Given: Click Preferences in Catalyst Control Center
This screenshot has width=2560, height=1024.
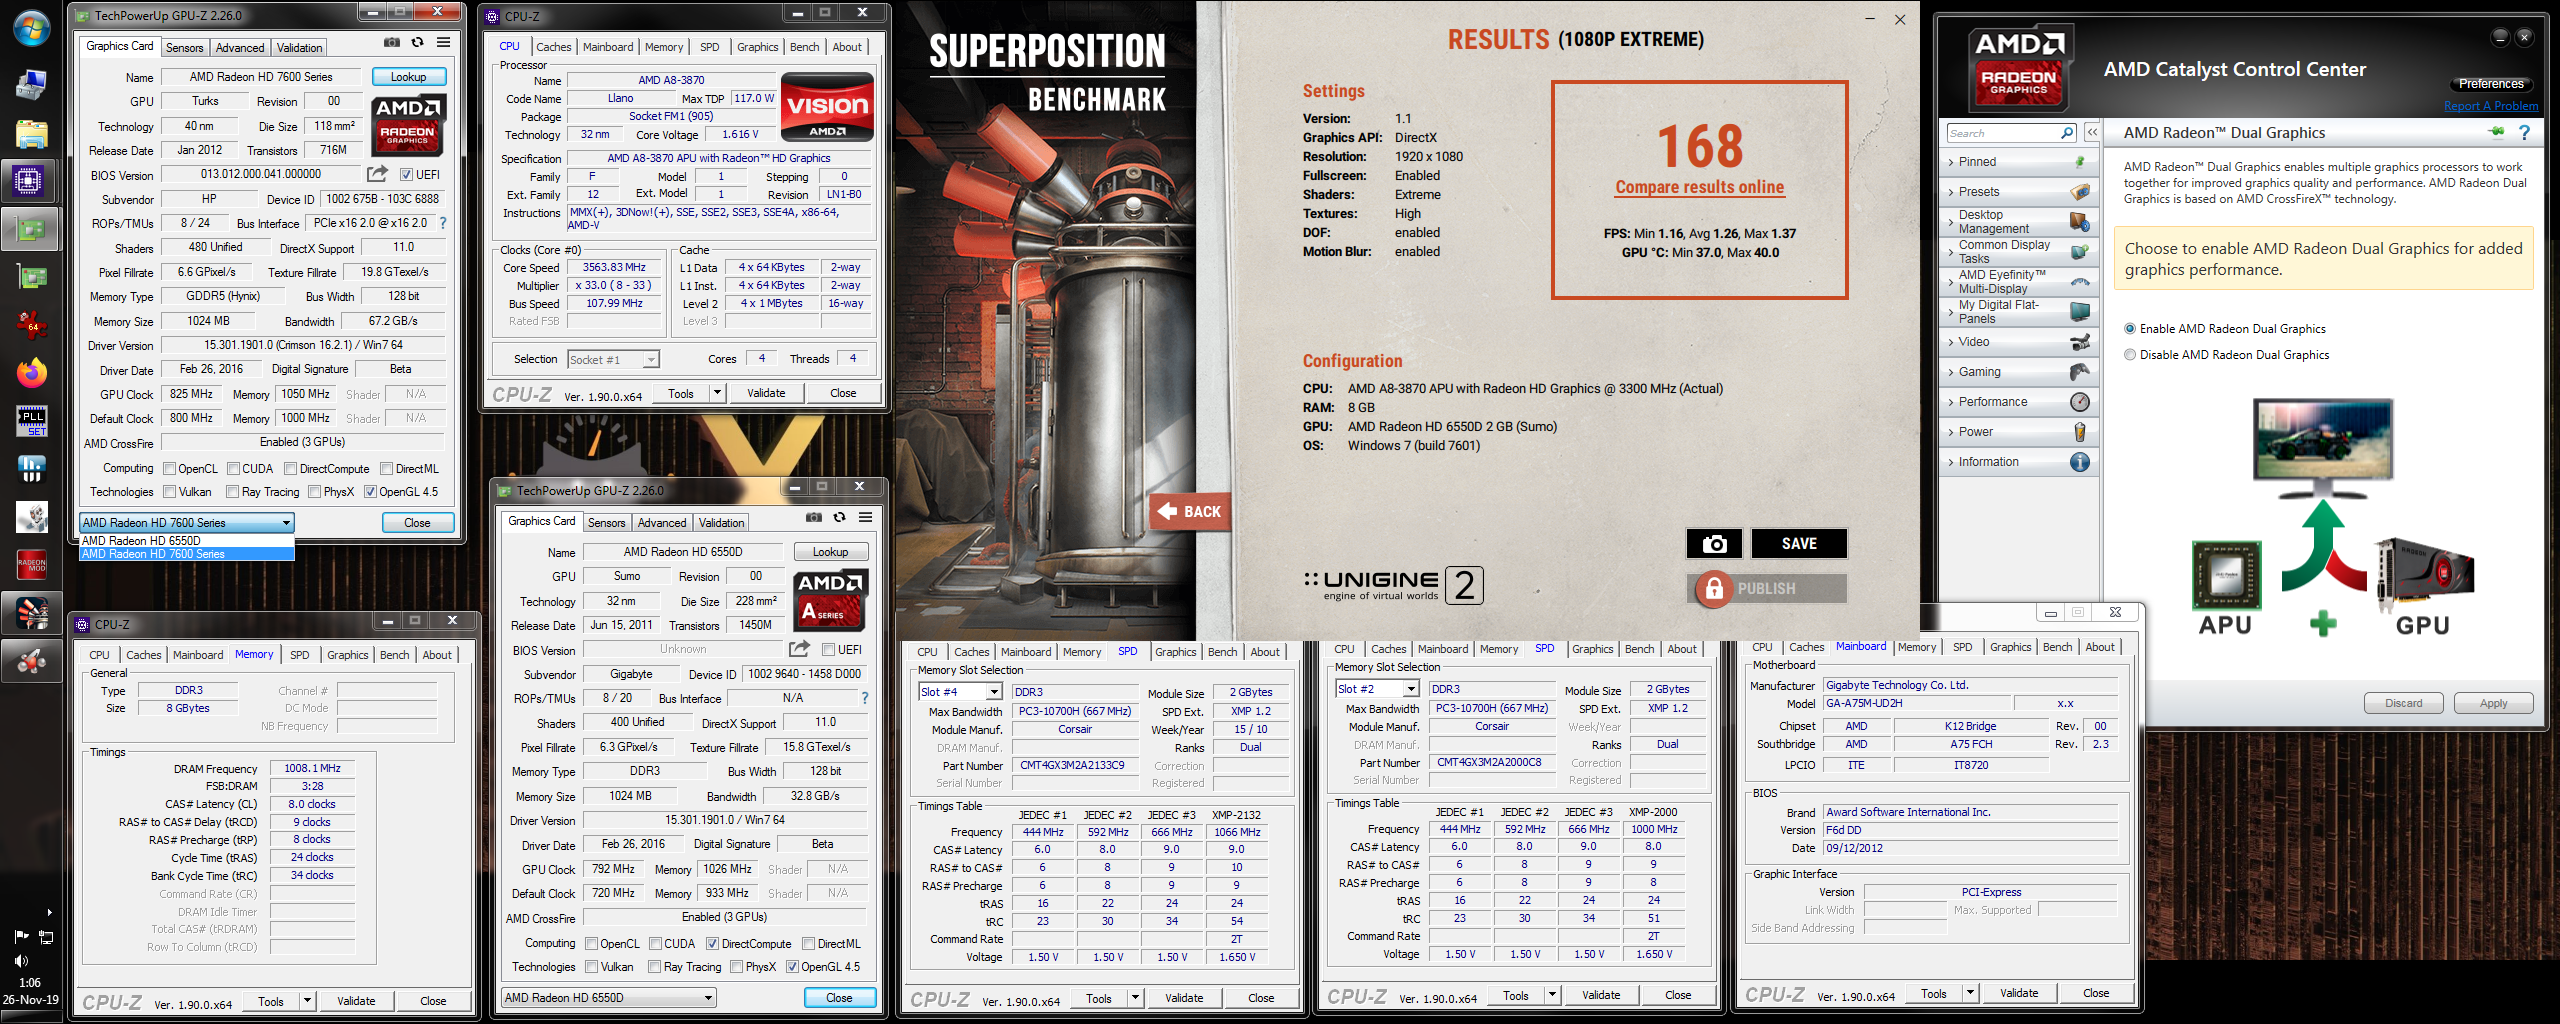Looking at the screenshot, I should 2491,84.
